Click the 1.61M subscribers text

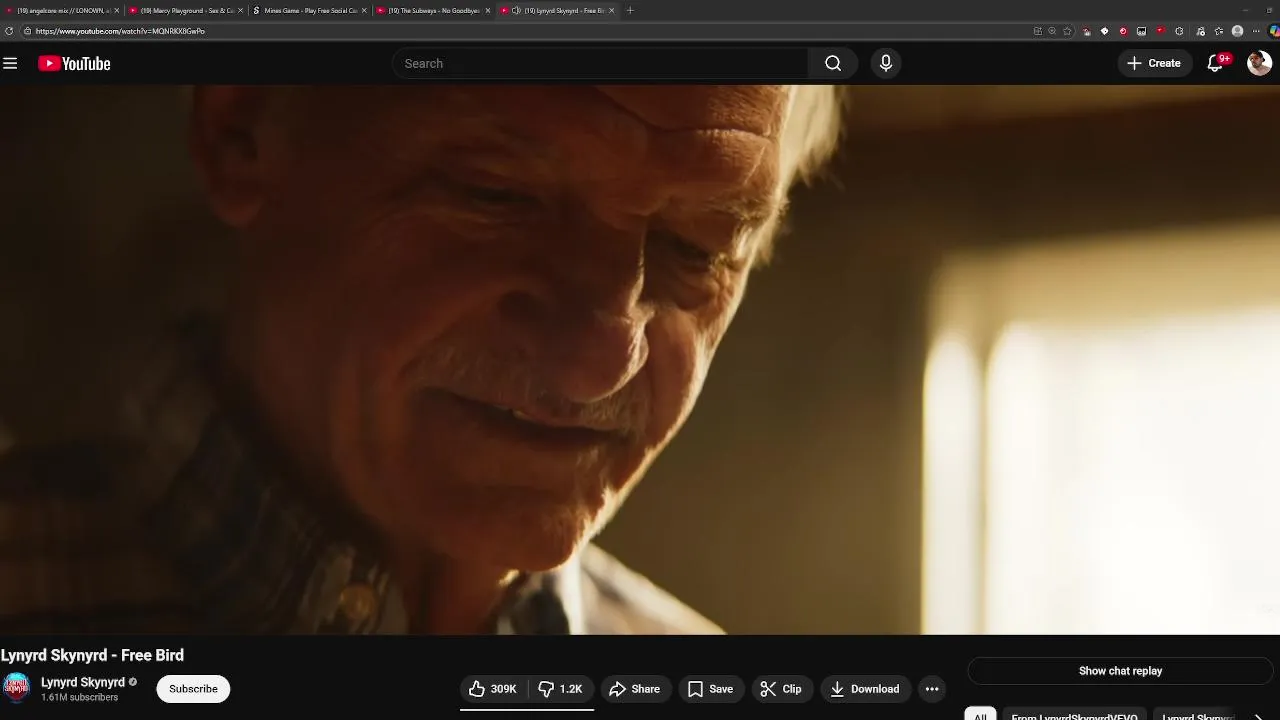click(x=79, y=697)
